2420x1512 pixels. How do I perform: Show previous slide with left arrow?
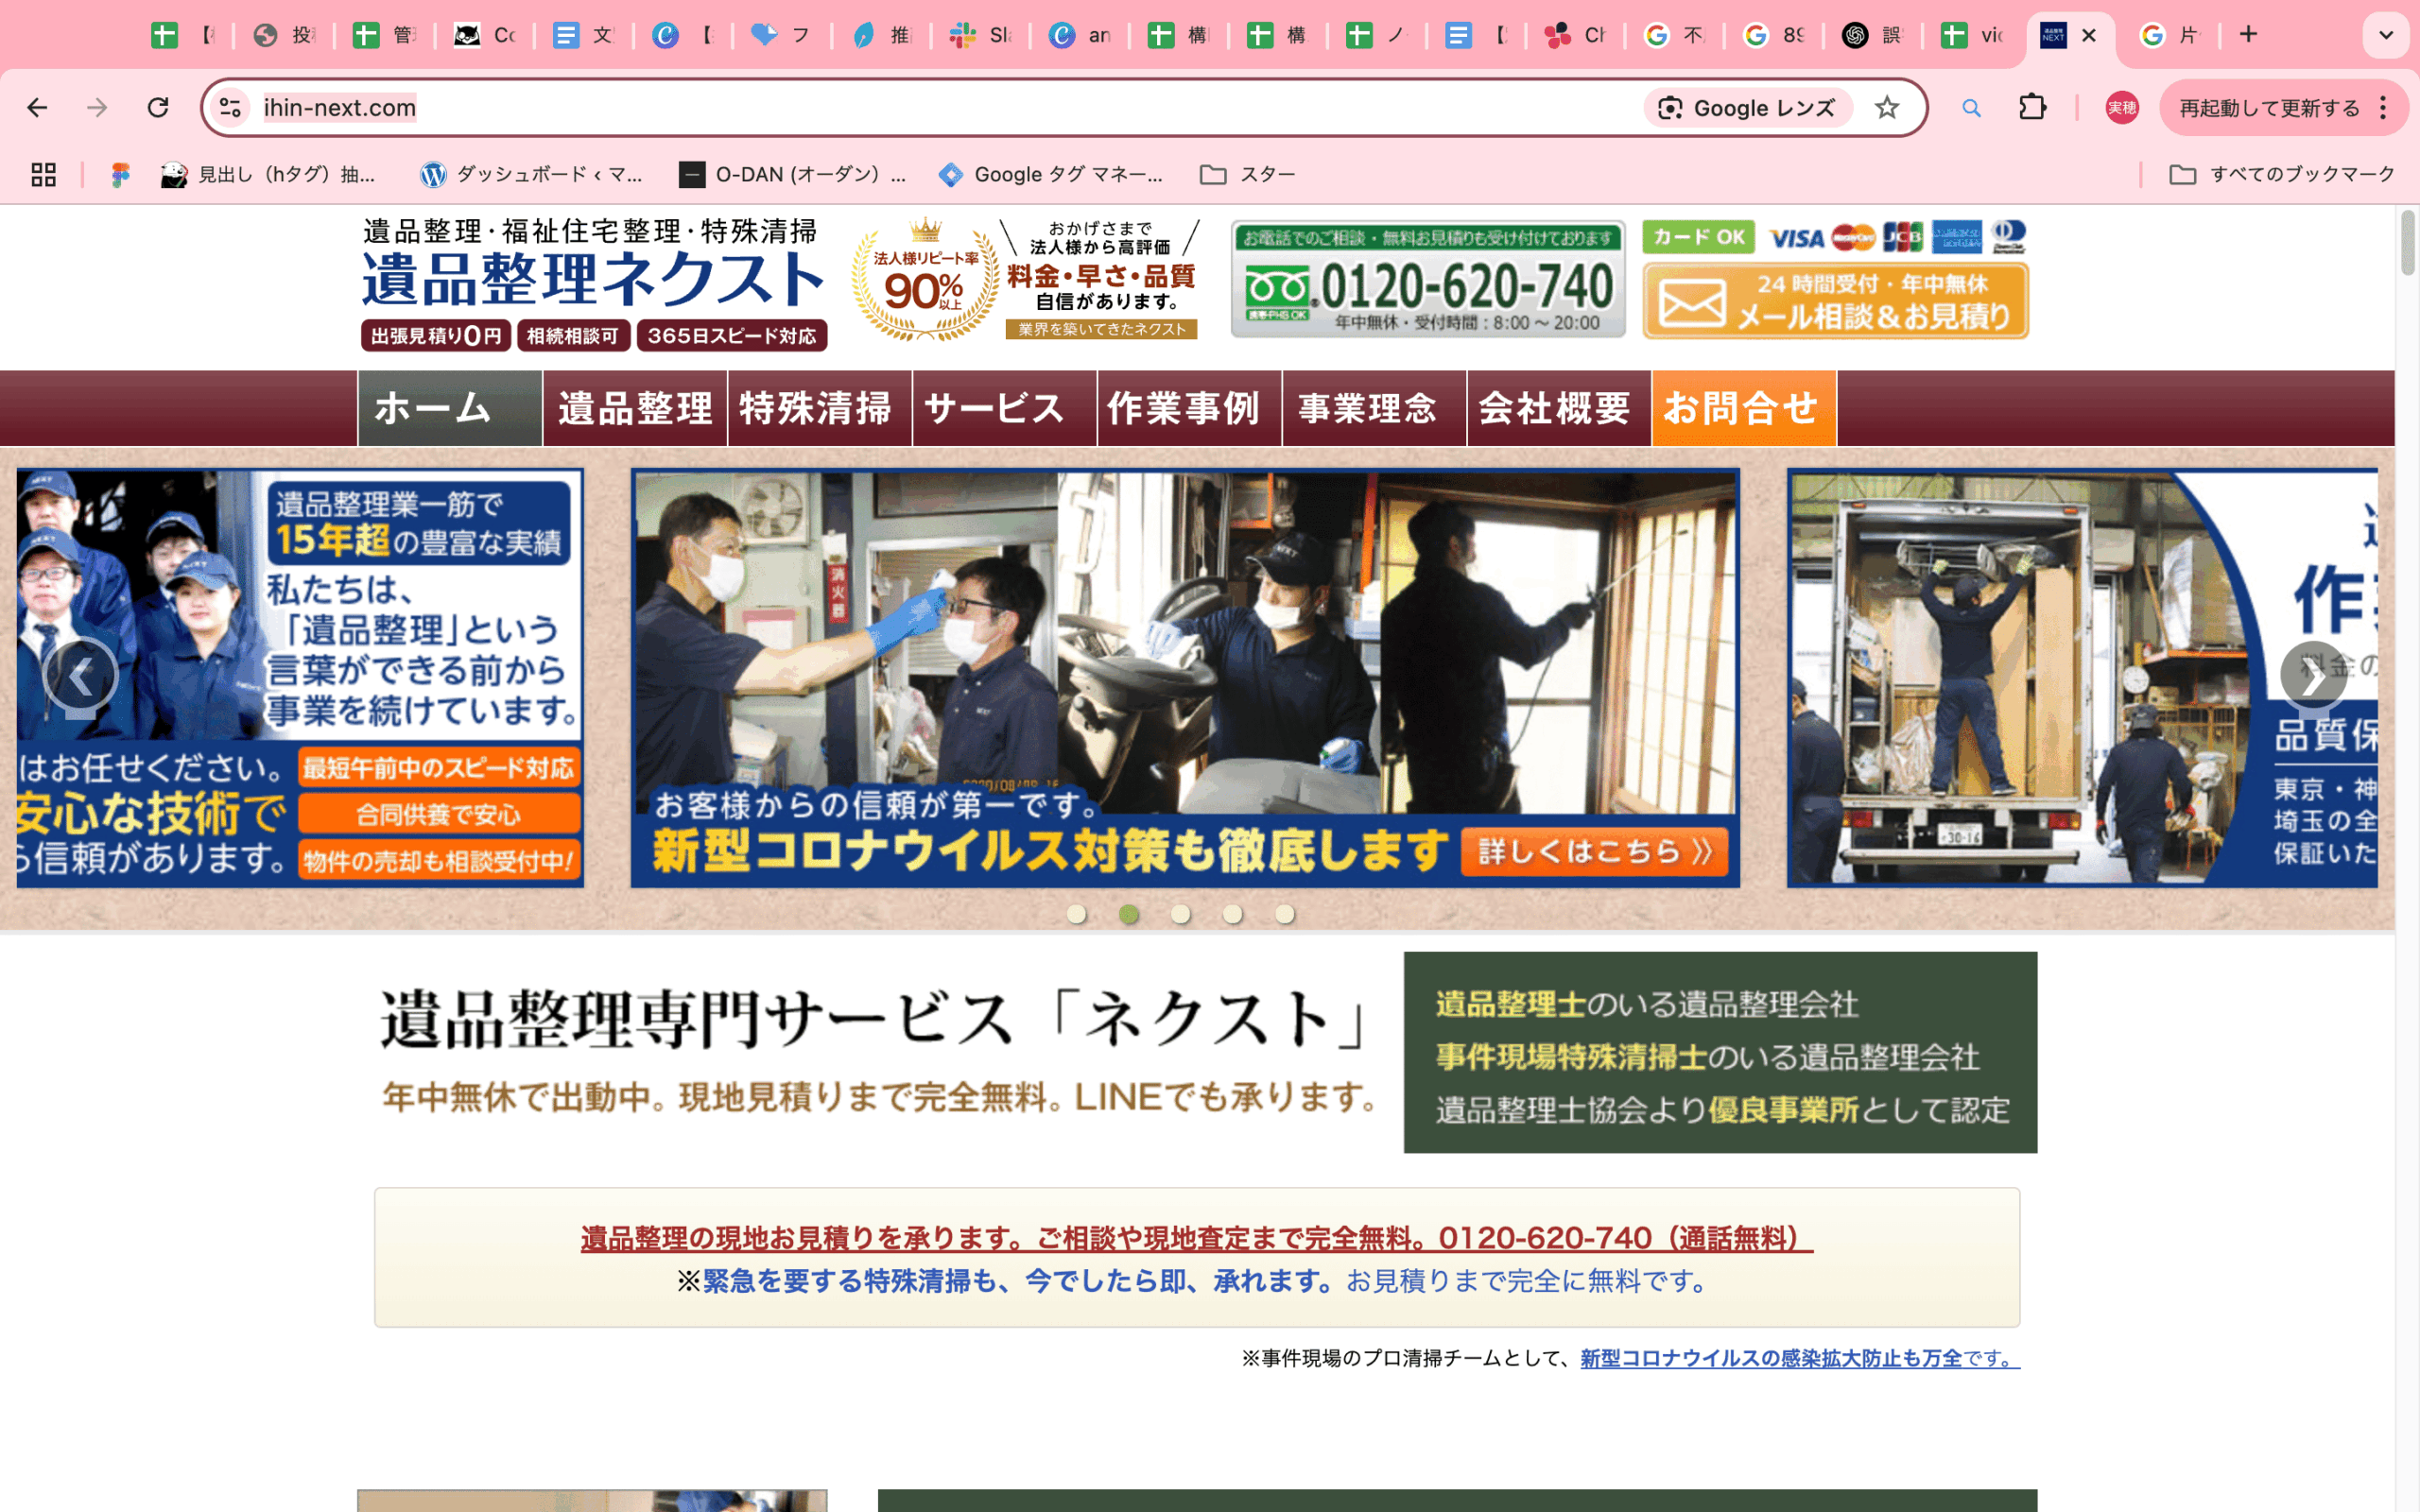pos(81,676)
